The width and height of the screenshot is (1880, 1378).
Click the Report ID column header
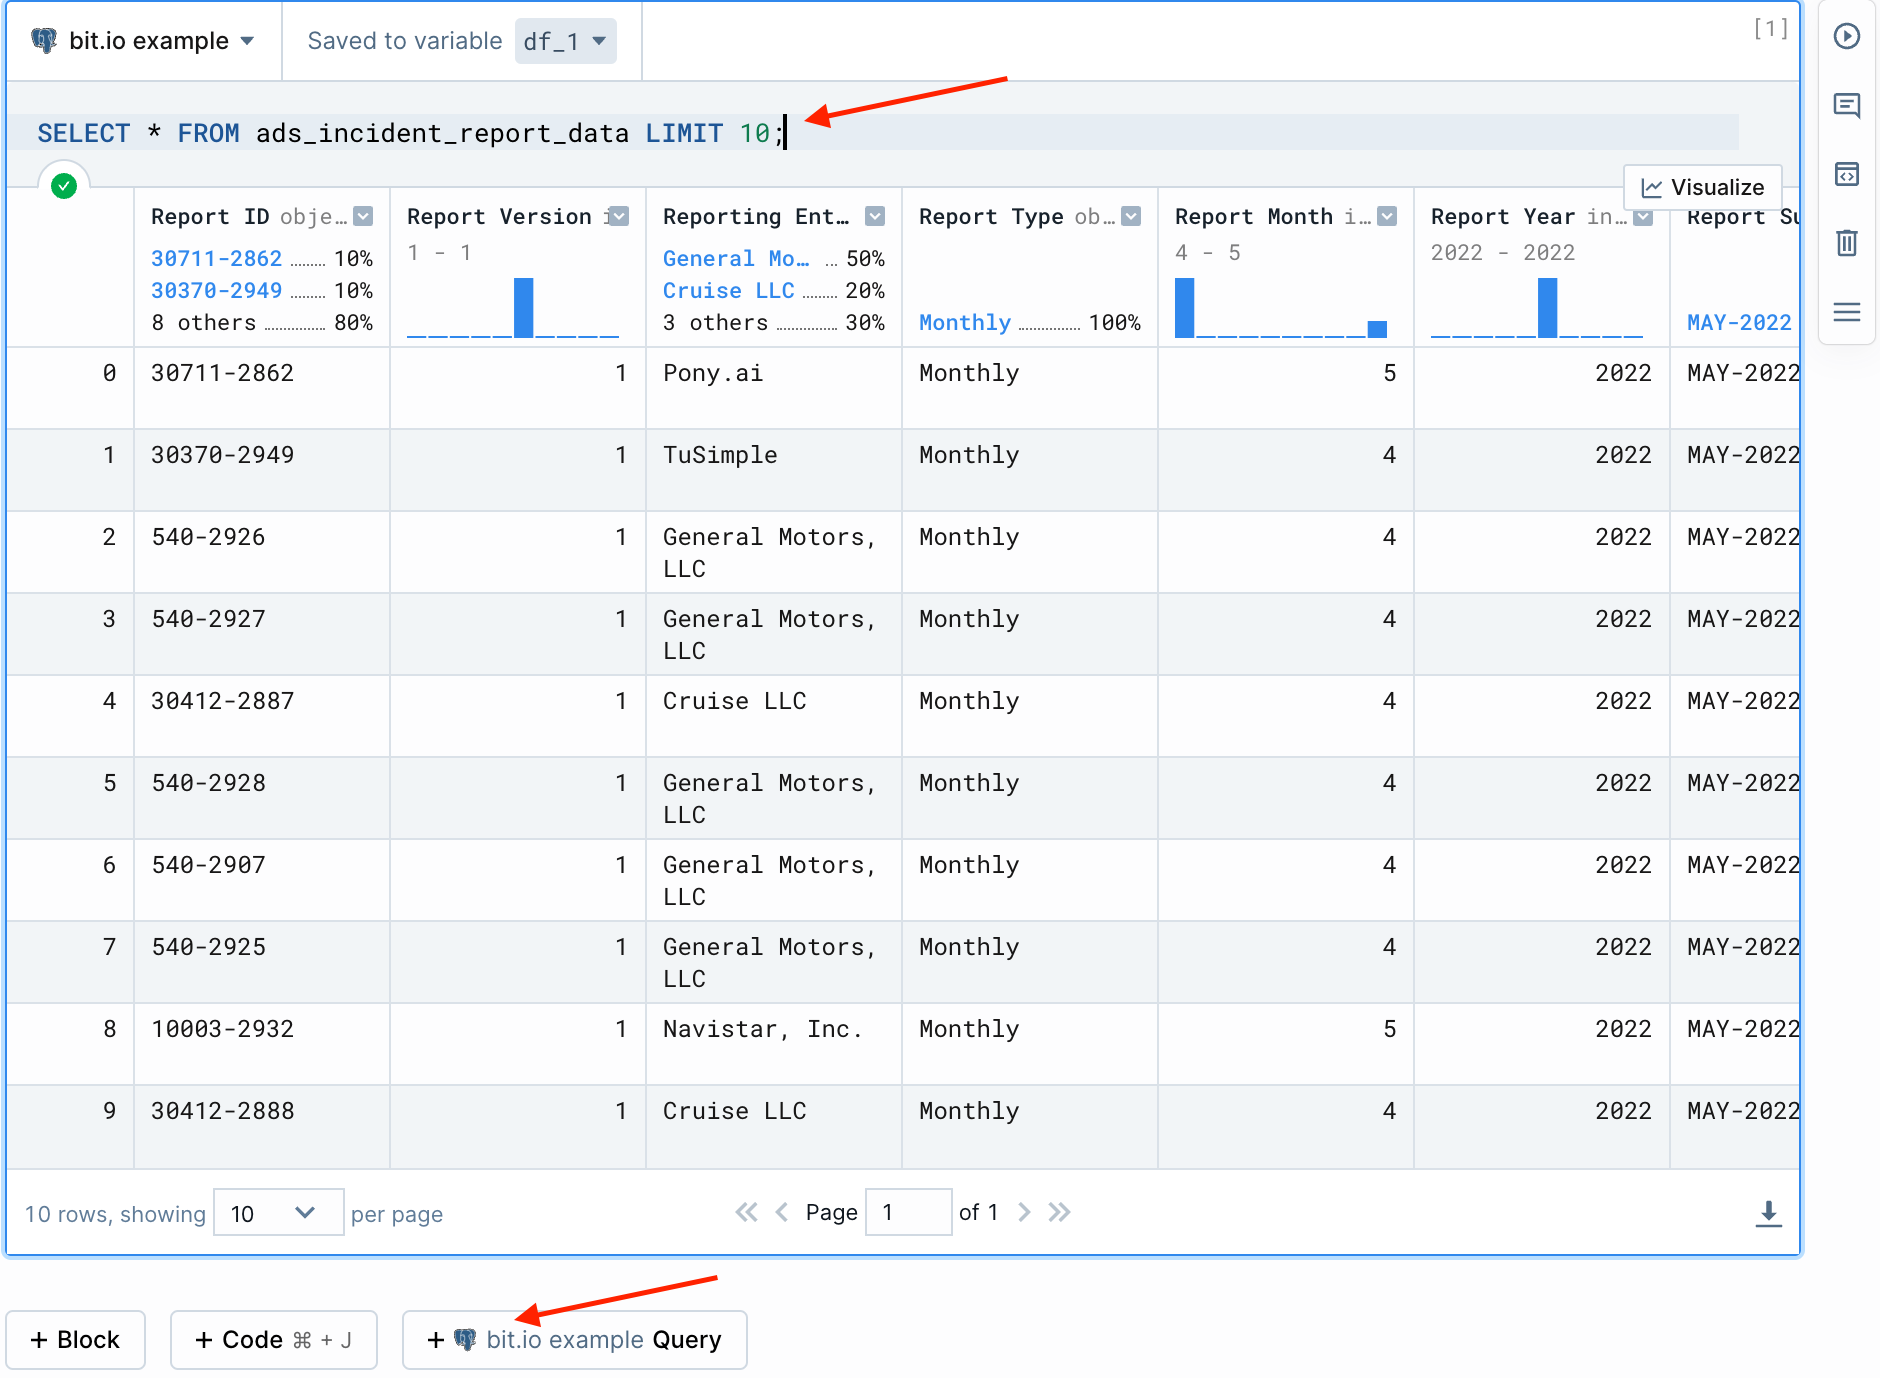(210, 216)
